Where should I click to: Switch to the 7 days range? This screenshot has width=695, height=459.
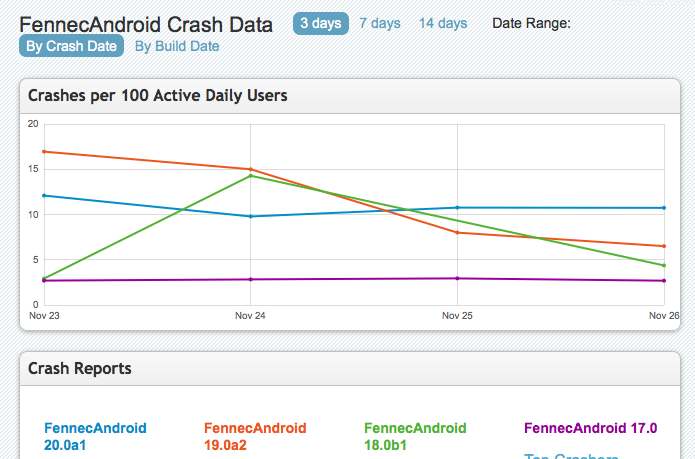[379, 23]
